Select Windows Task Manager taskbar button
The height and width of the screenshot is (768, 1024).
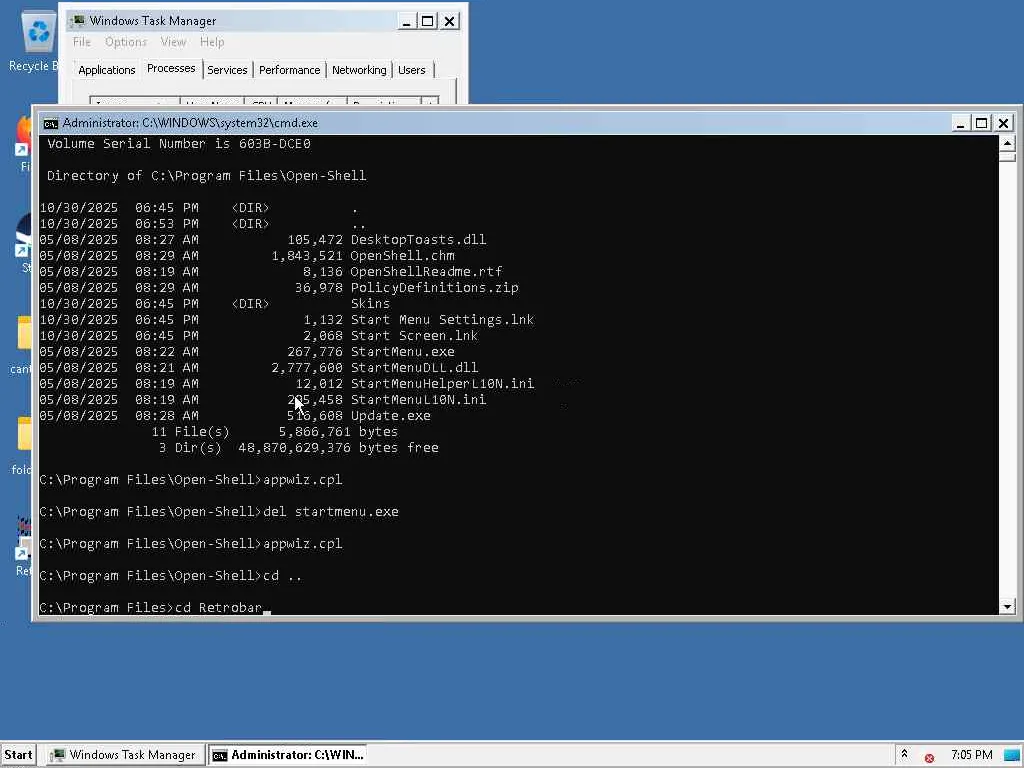124,755
